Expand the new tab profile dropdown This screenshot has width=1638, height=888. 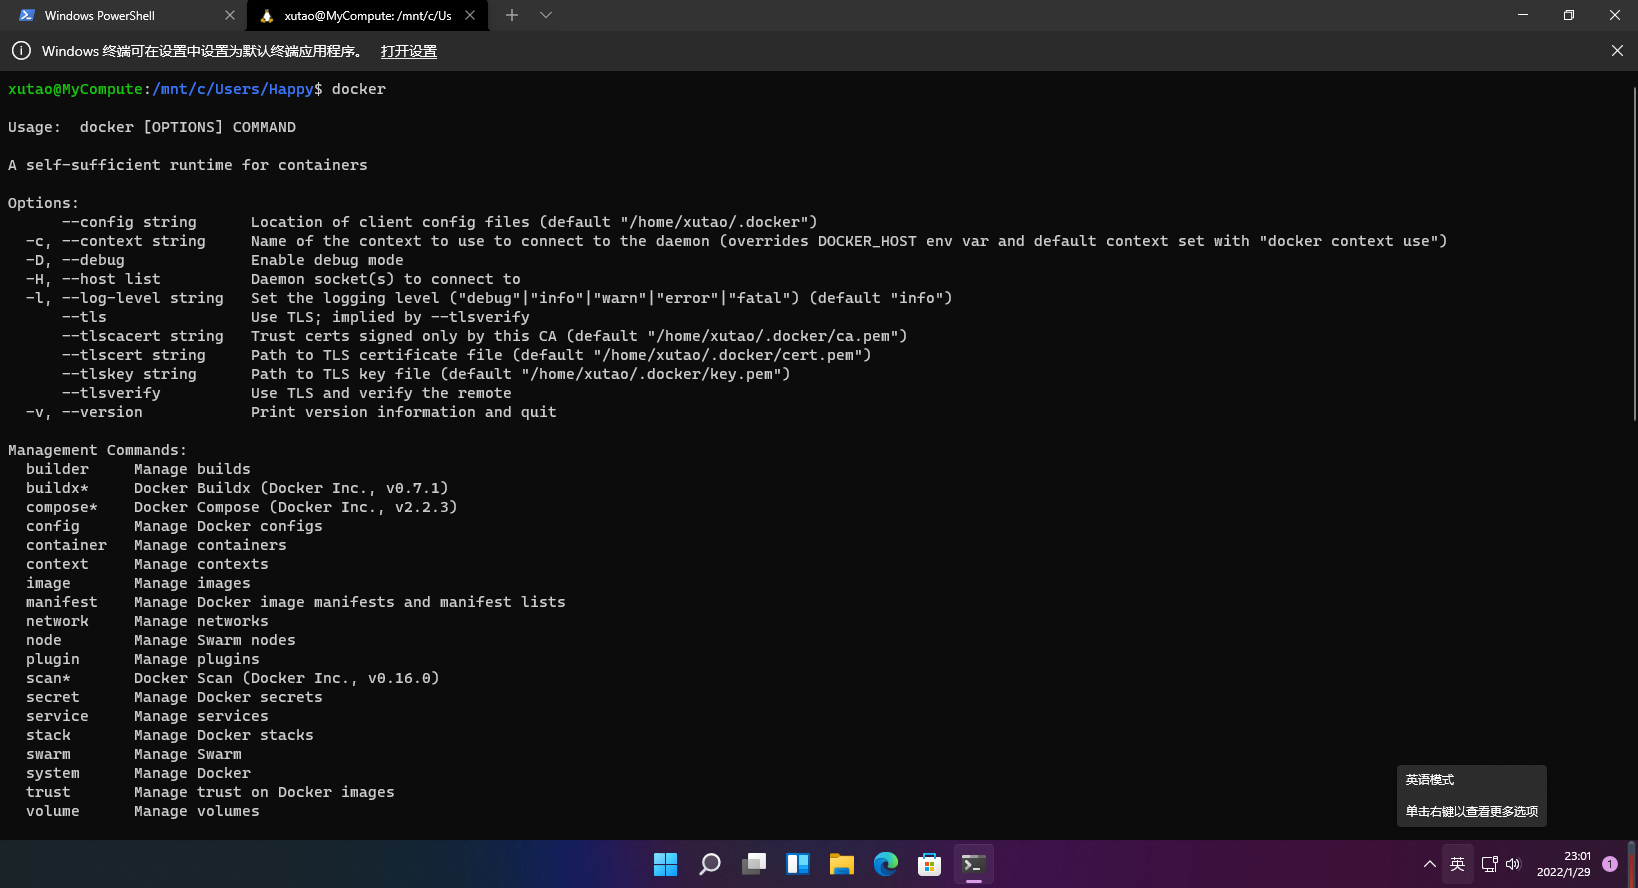545,15
